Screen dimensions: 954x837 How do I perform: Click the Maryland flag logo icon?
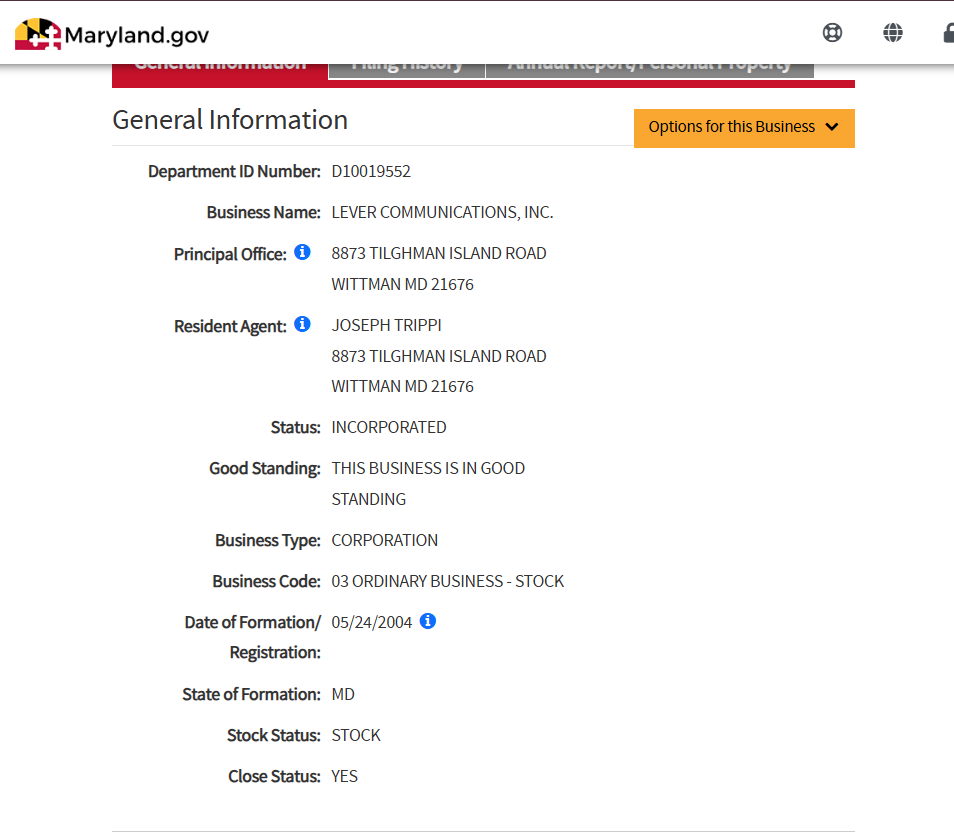38,35
